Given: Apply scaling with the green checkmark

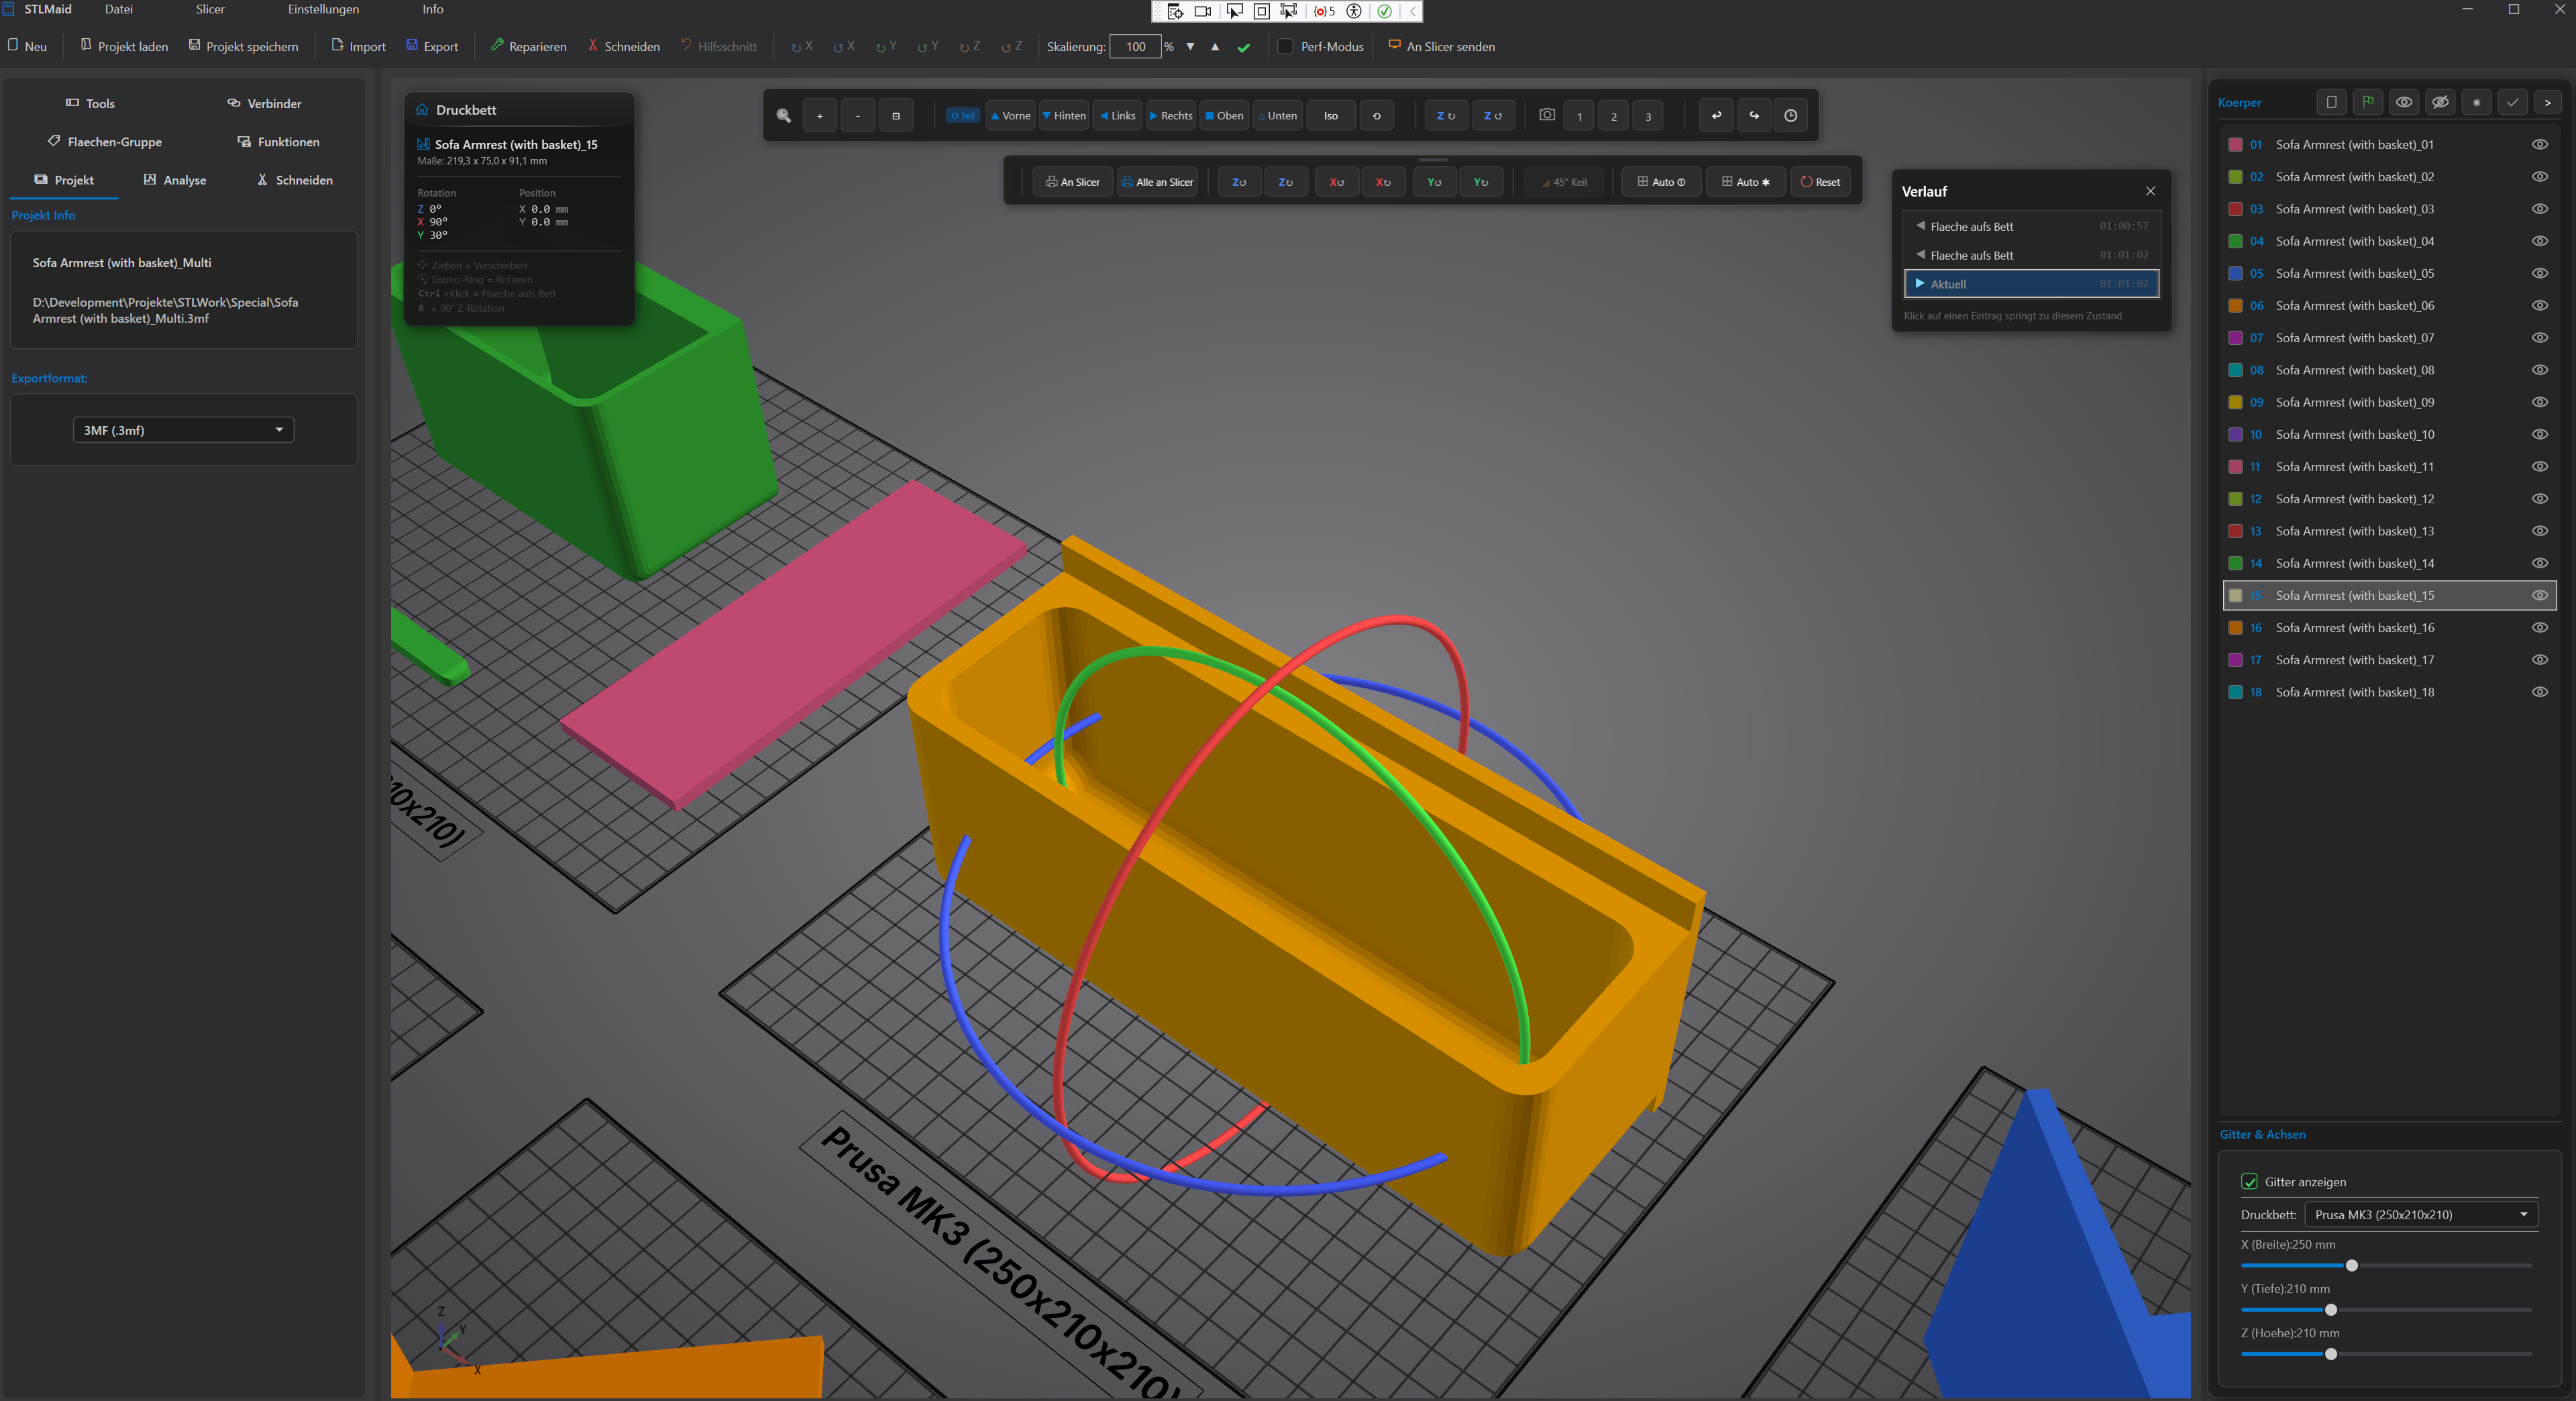Looking at the screenshot, I should click(x=1244, y=47).
